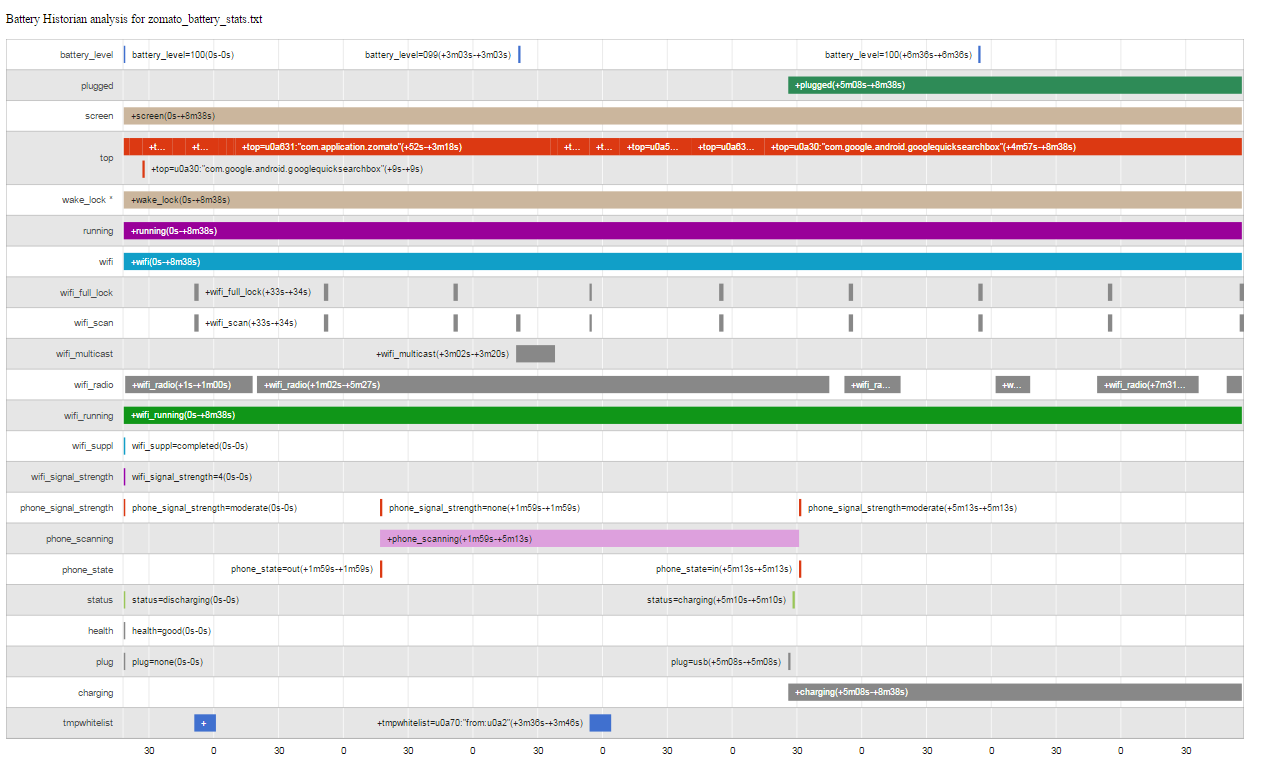Click phone_signal_strength=none(+1m59s-+1m59s) label
Screen dimensions: 1276x768
(x=484, y=508)
